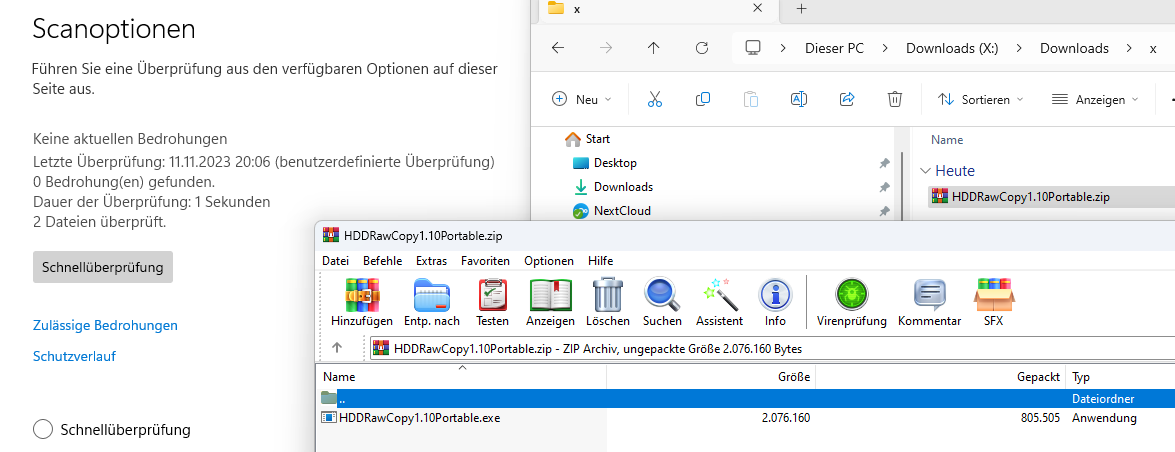Image resolution: width=1175 pixels, height=452 pixels.
Task: Open WinRAR Optionen menu
Action: [549, 261]
